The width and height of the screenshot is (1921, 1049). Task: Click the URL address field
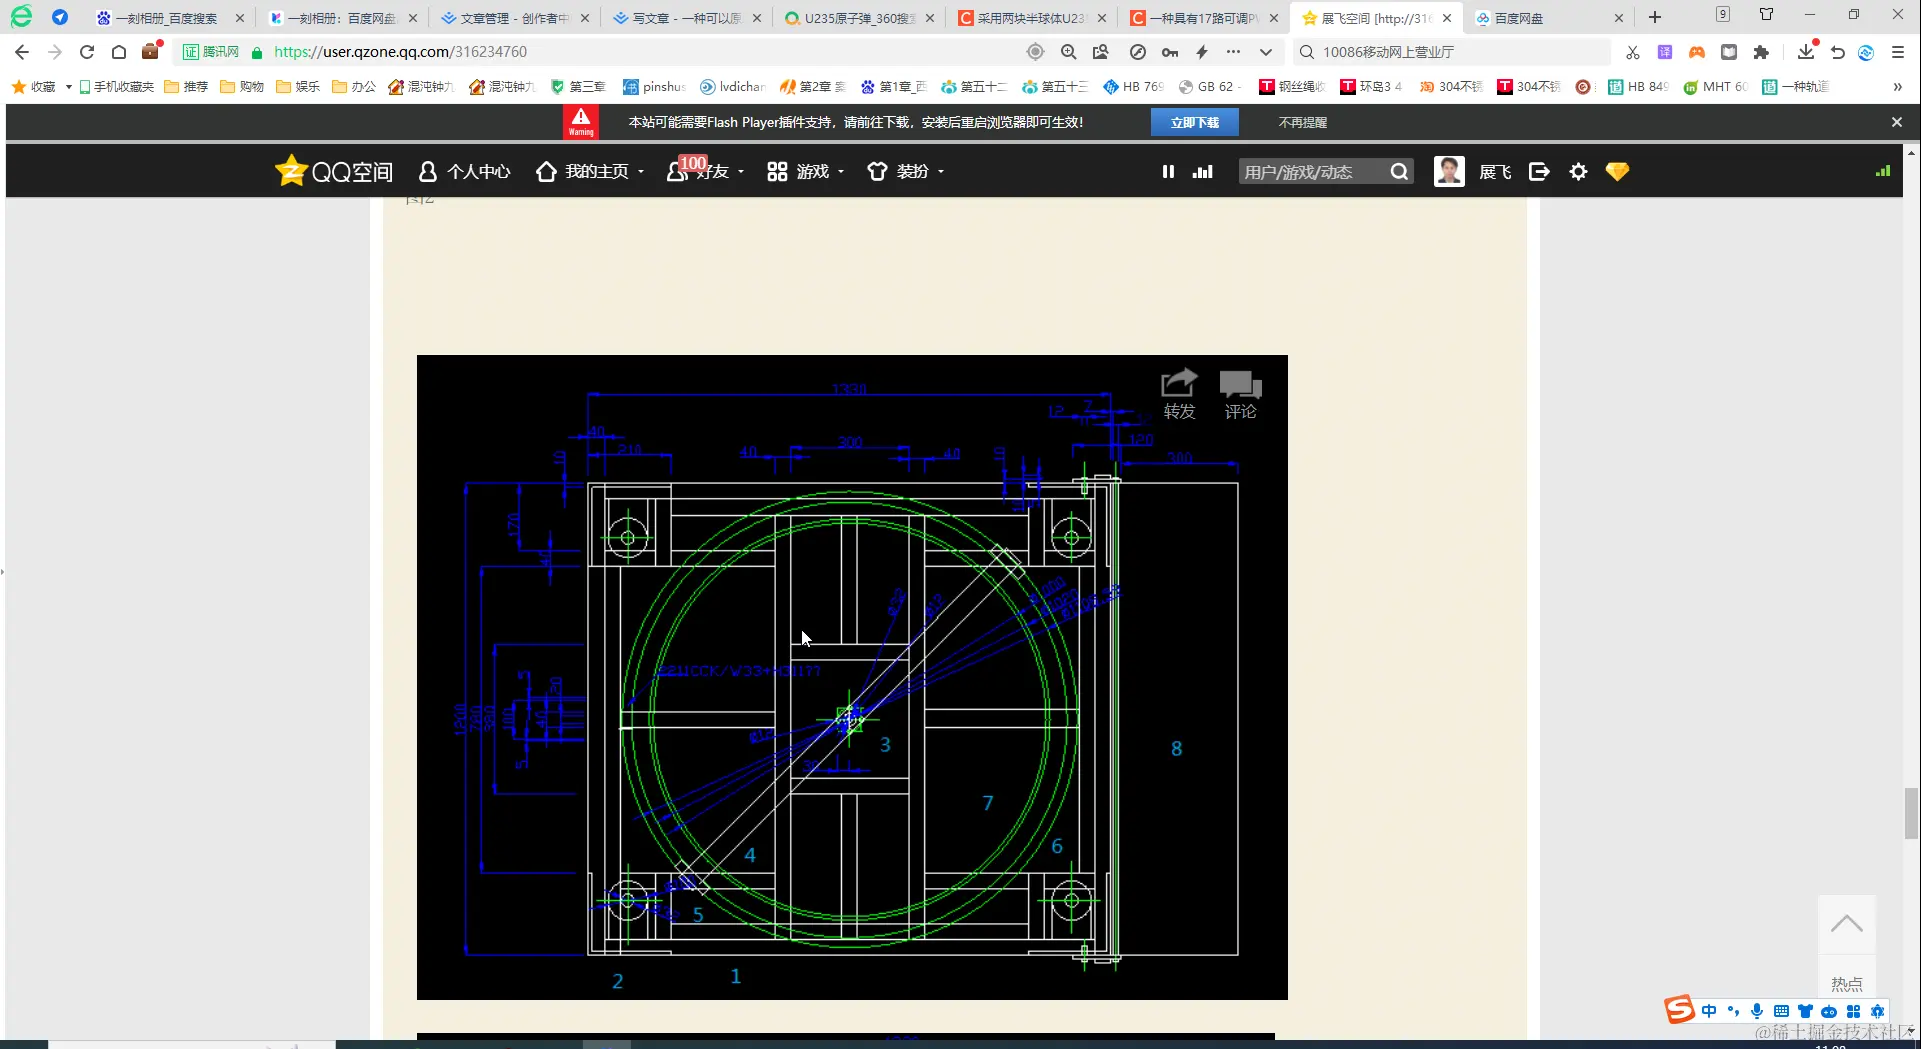click(x=640, y=52)
